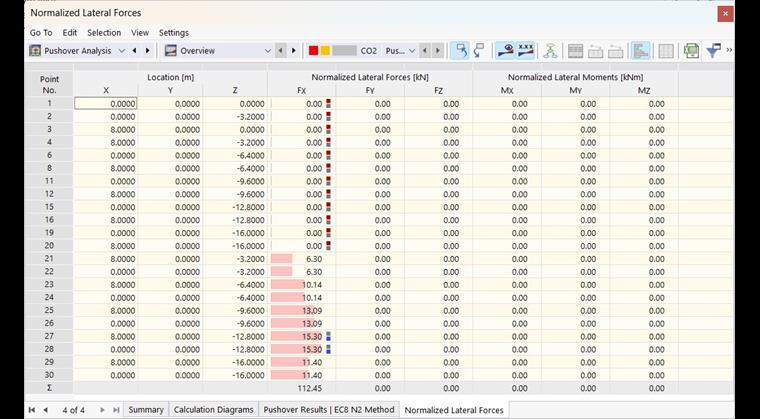Click the Overview table icon
This screenshot has width=760, height=419.
171,50
